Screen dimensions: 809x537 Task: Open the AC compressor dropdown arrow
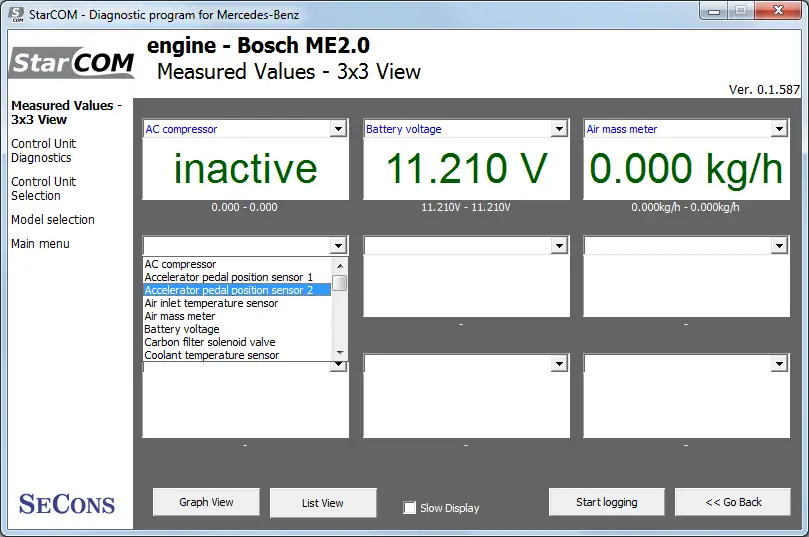pos(338,128)
